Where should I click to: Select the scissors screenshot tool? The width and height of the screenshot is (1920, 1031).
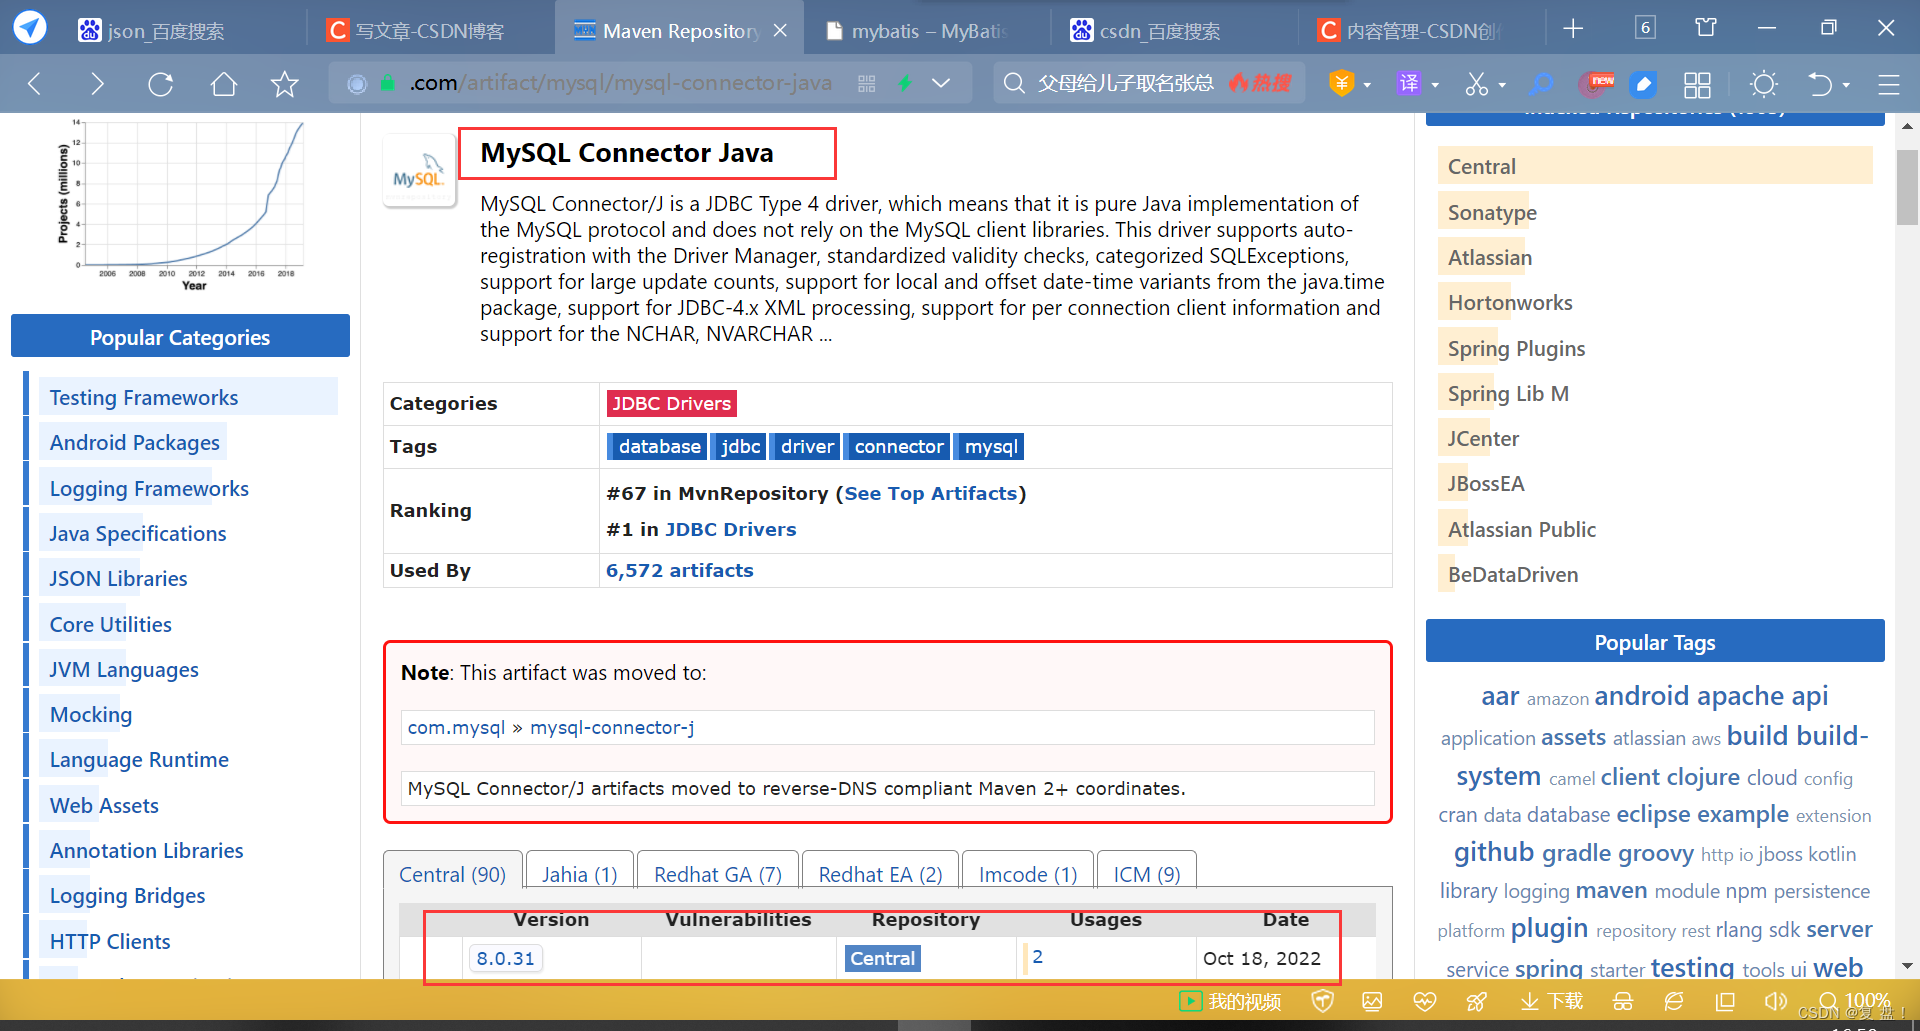click(x=1477, y=84)
